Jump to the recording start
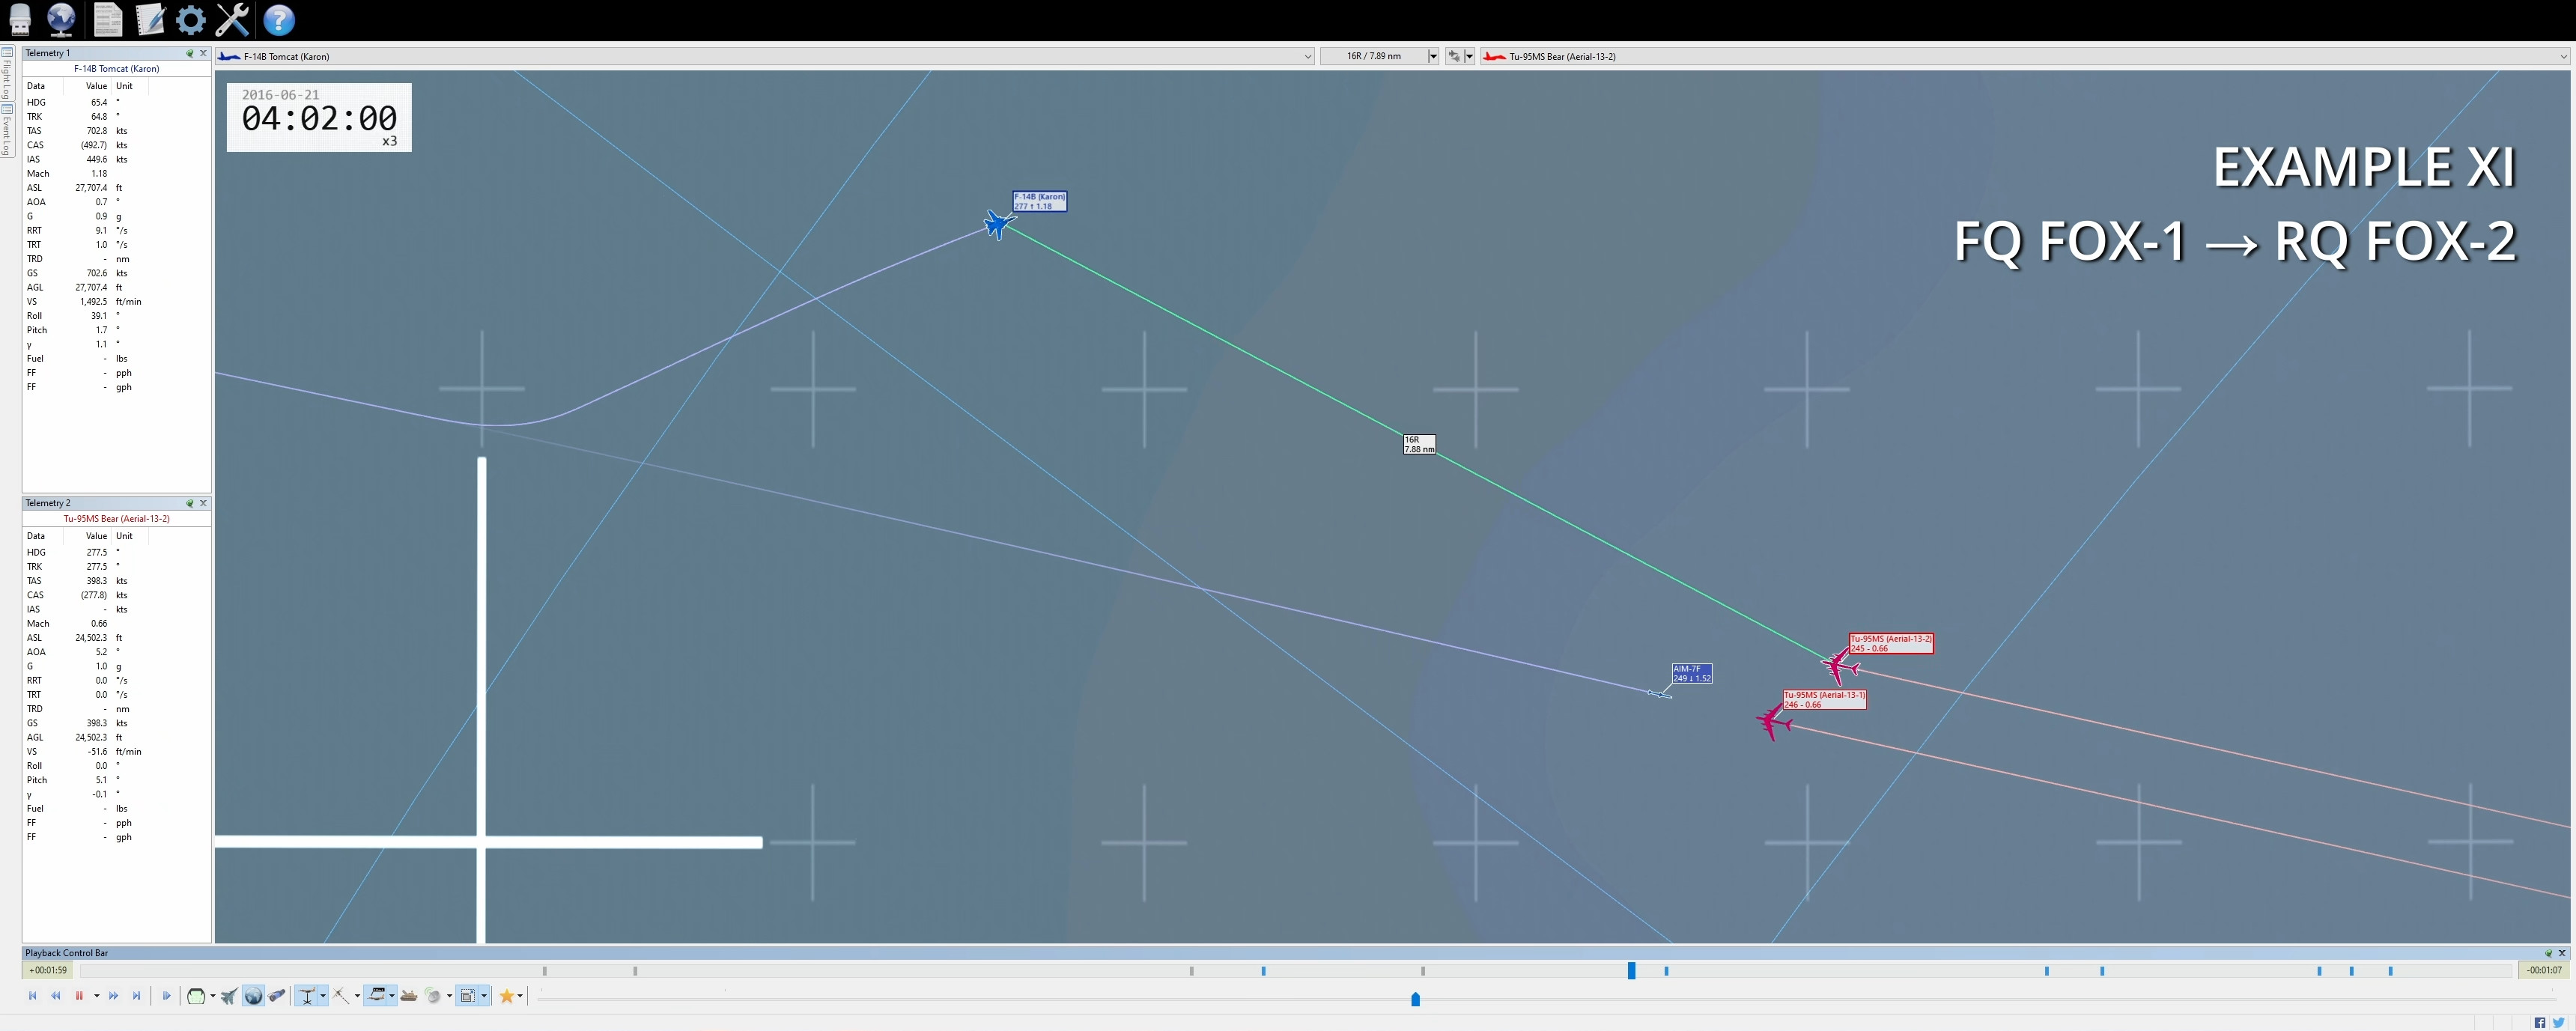Image resolution: width=2576 pixels, height=1031 pixels. tap(32, 996)
